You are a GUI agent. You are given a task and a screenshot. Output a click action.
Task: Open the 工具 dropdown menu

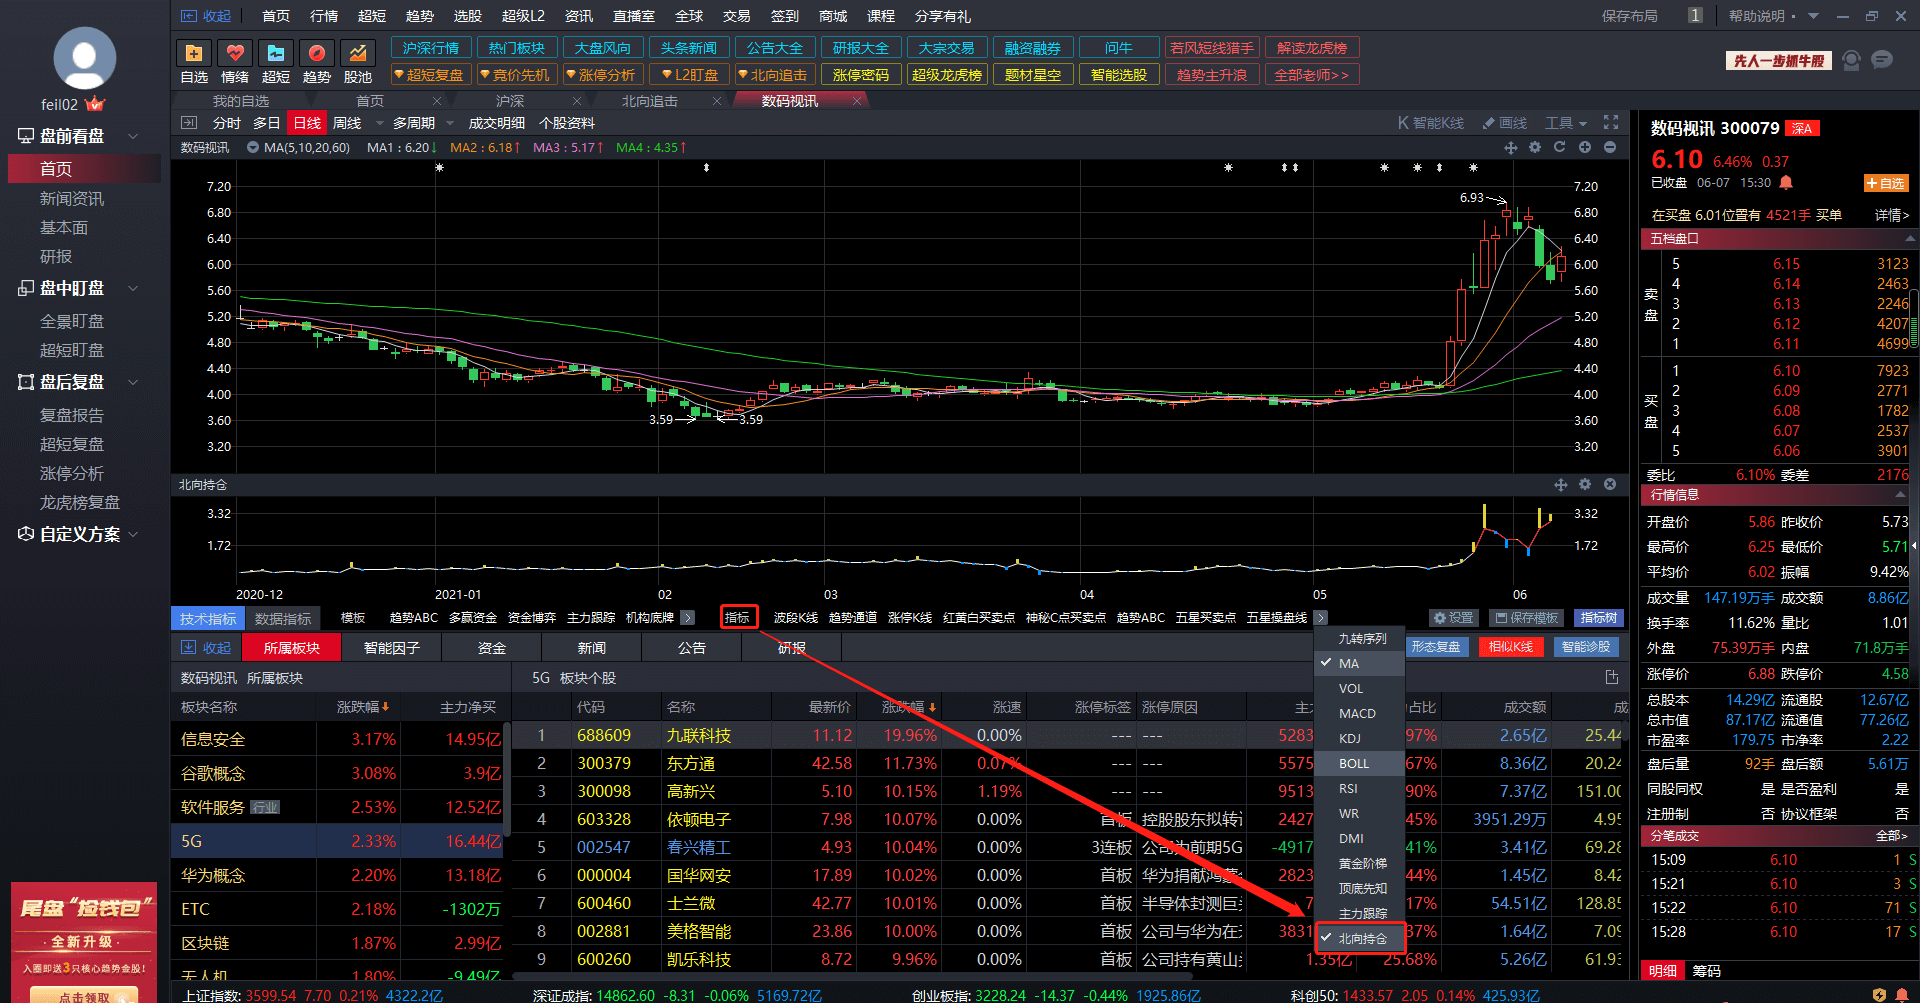click(1566, 123)
